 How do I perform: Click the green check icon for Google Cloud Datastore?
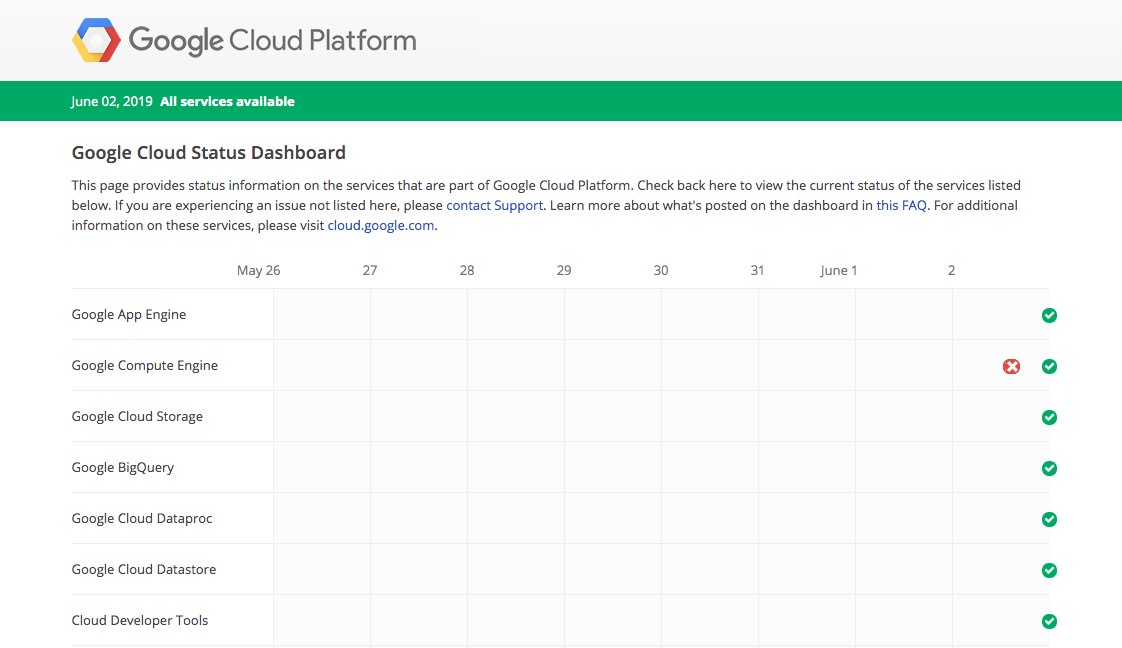point(1049,570)
